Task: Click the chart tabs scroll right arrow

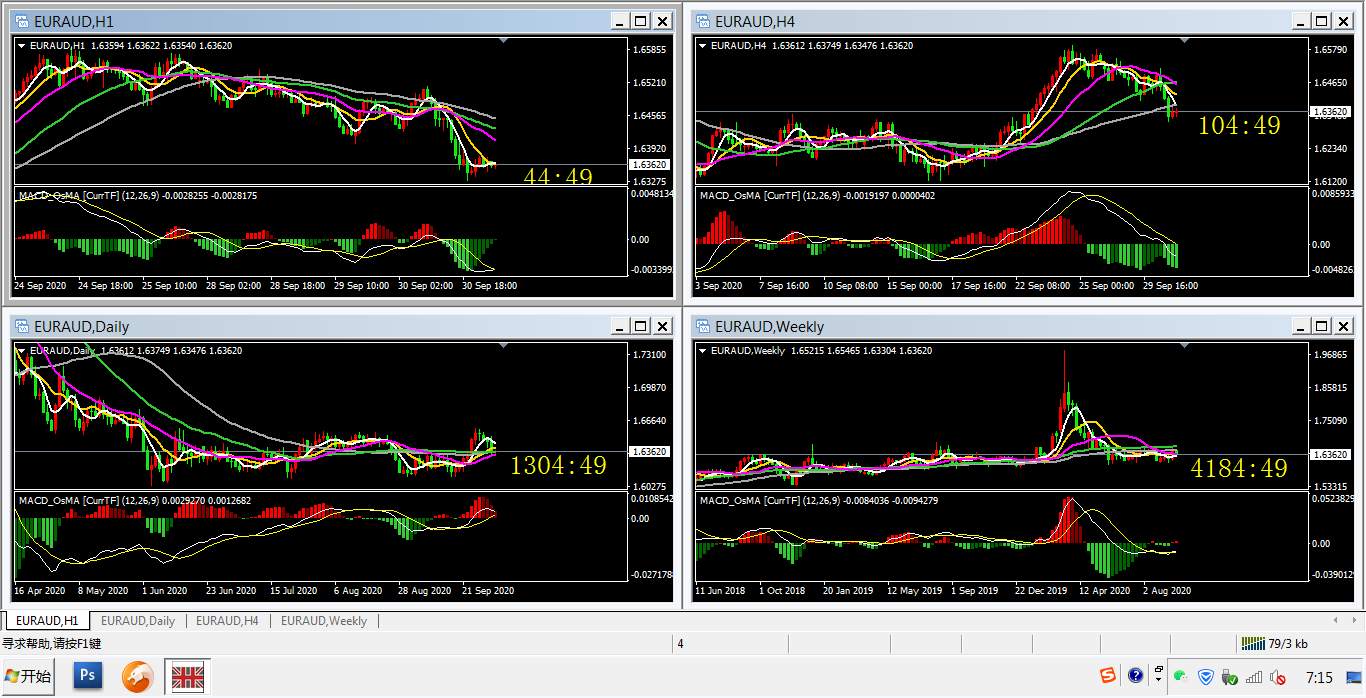Action: (x=1354, y=621)
